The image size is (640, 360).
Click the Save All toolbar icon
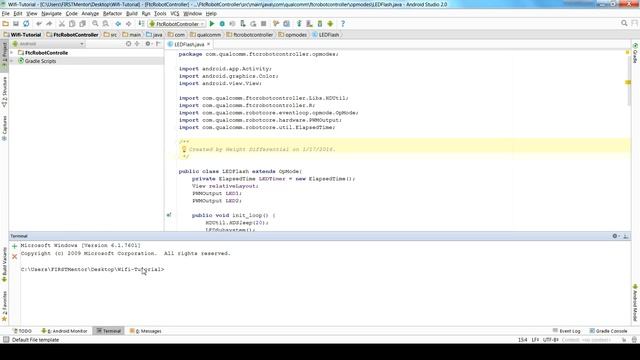(x=16, y=24)
